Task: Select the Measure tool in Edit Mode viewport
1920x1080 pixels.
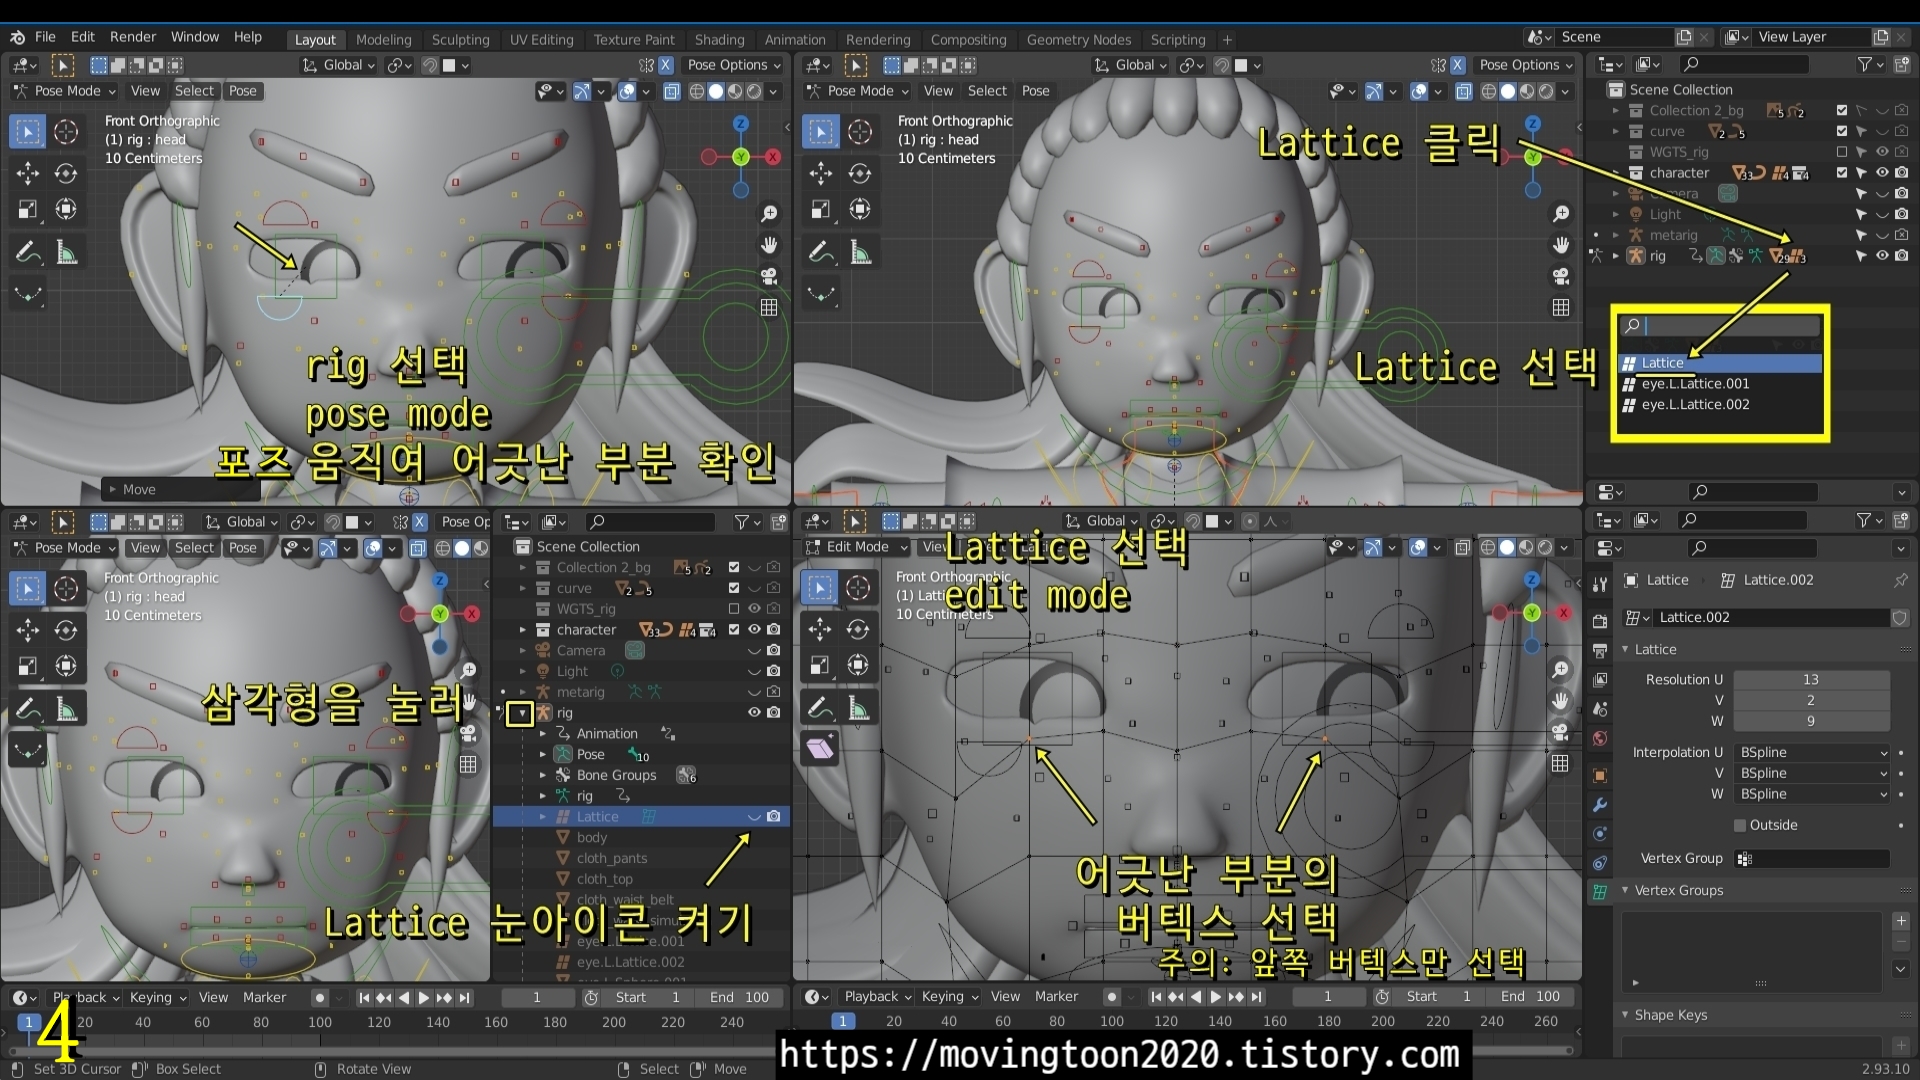Action: click(858, 708)
